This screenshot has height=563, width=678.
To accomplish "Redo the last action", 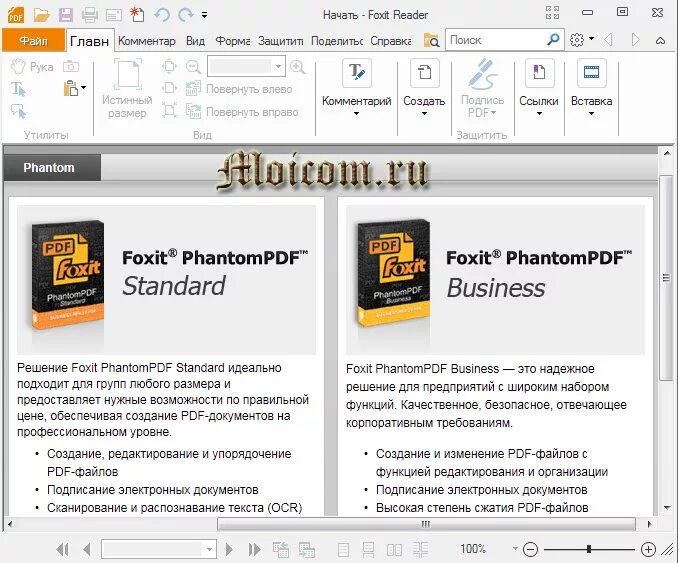I will tap(185, 15).
